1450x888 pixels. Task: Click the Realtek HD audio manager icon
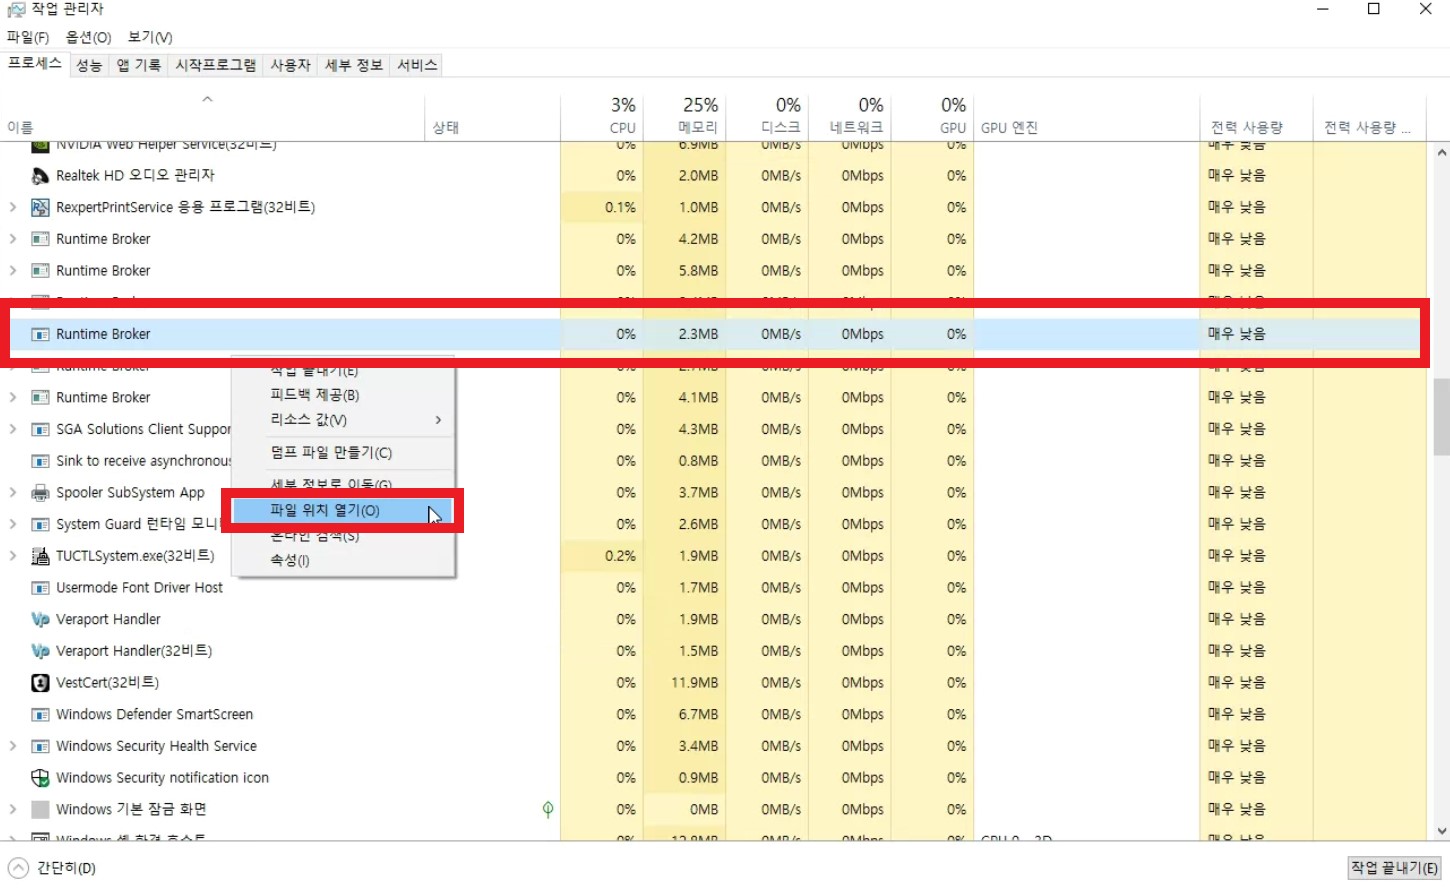[x=40, y=176]
